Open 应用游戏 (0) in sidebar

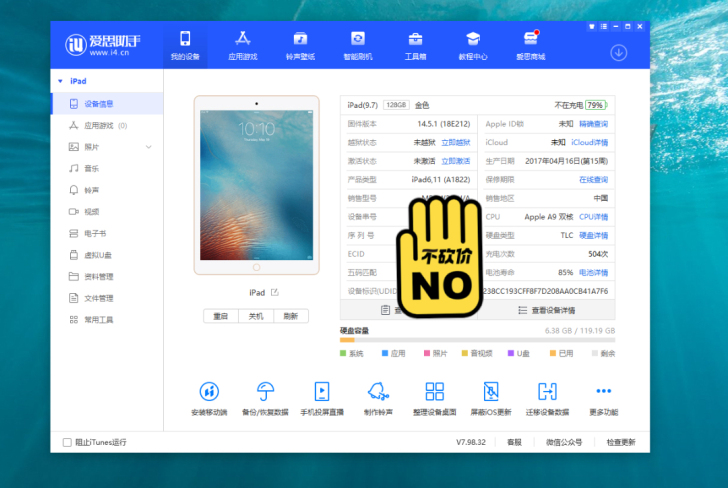[x=107, y=125]
